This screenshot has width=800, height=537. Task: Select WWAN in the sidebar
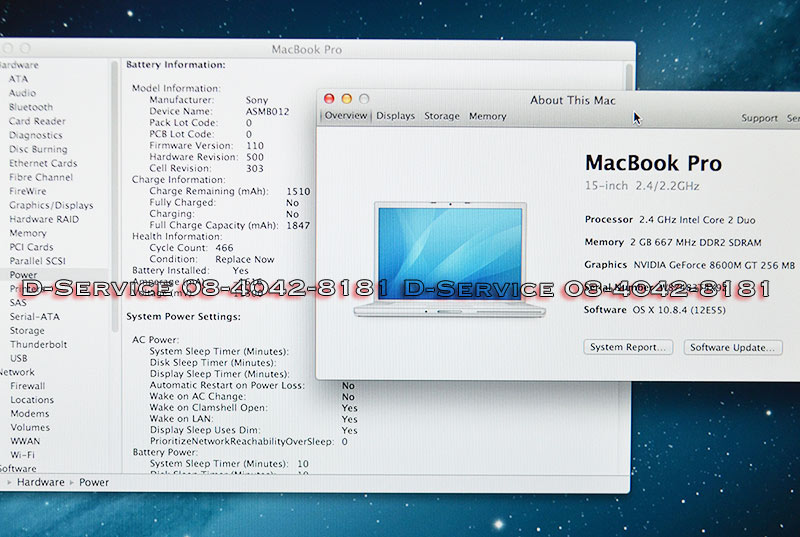pos(25,441)
